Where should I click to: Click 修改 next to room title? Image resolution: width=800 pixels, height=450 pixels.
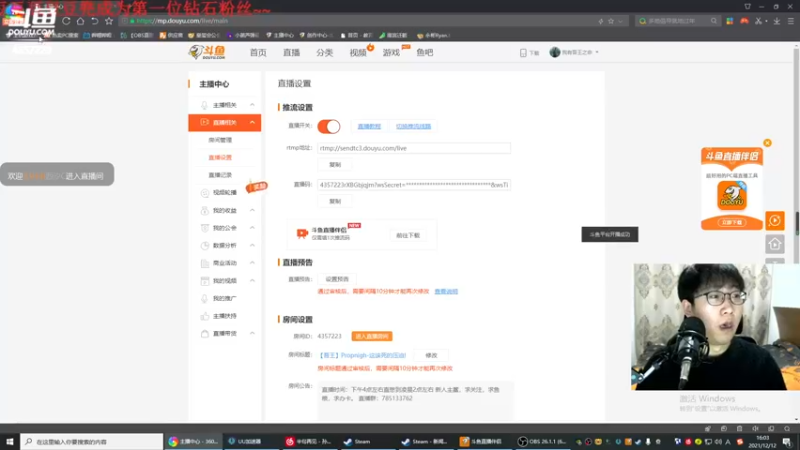pos(431,355)
